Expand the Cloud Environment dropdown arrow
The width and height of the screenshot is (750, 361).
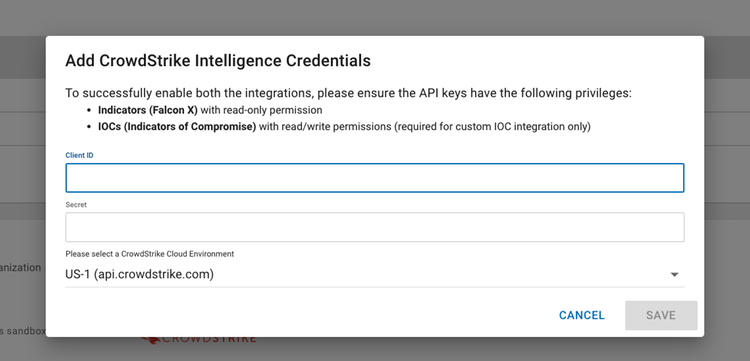[x=674, y=274]
